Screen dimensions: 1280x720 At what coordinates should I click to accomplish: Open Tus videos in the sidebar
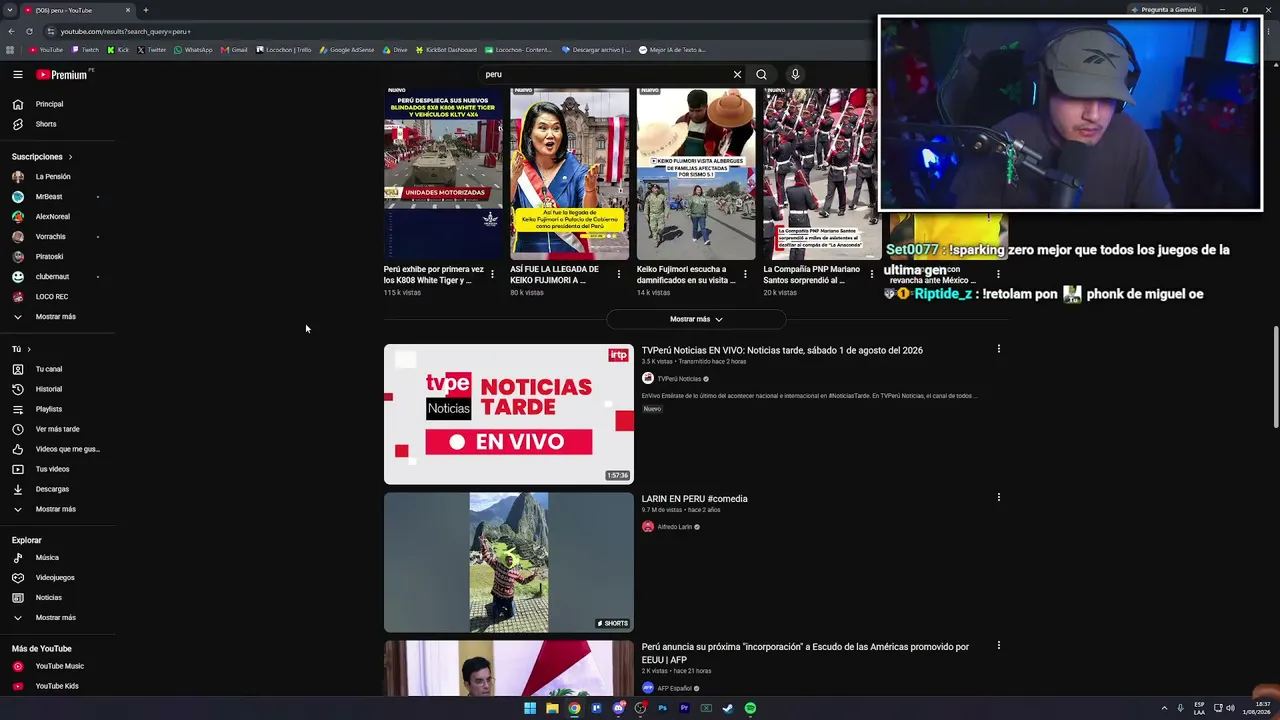[x=52, y=469]
